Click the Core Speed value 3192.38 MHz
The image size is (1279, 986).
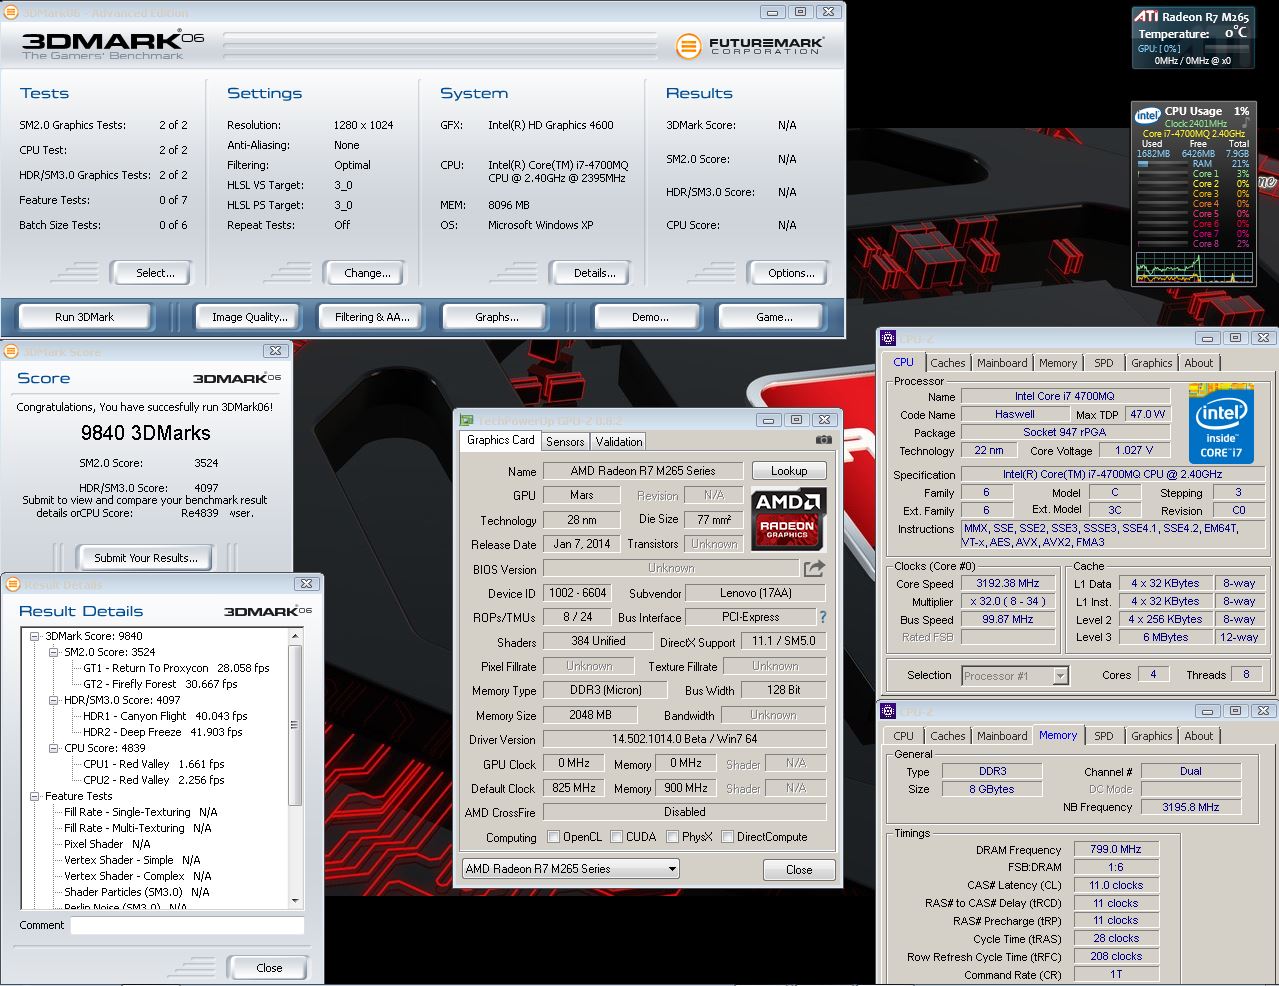pos(1007,583)
